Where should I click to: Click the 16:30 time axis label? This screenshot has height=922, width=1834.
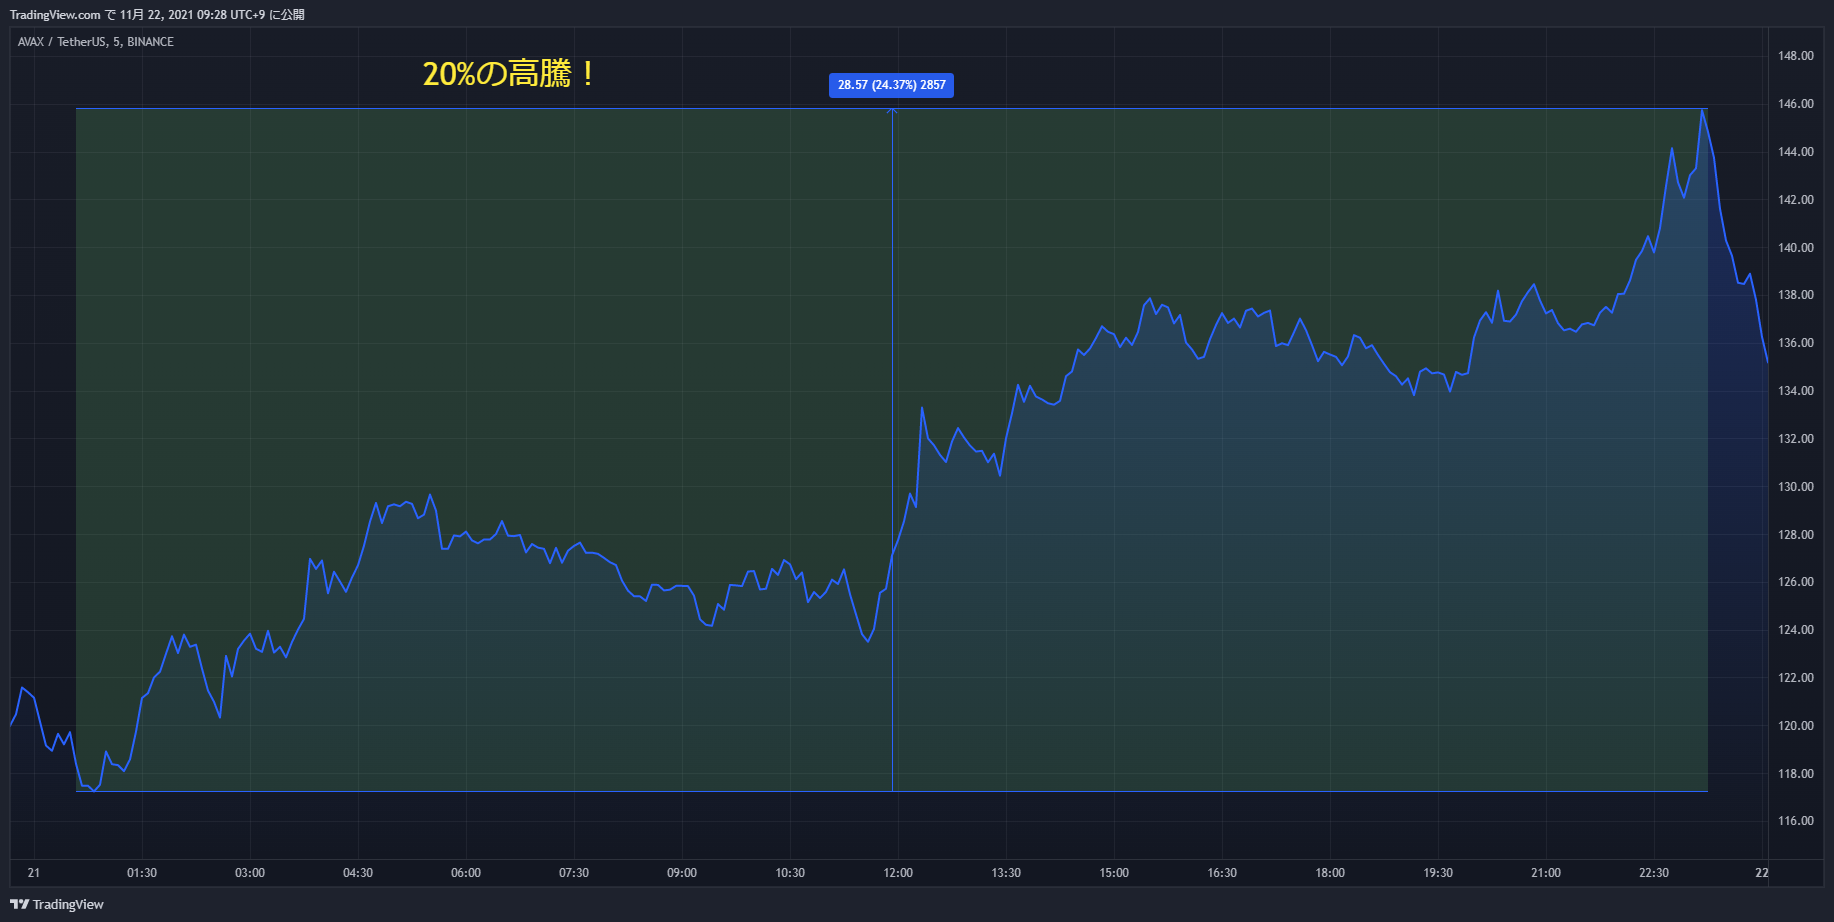pyautogui.click(x=1222, y=873)
